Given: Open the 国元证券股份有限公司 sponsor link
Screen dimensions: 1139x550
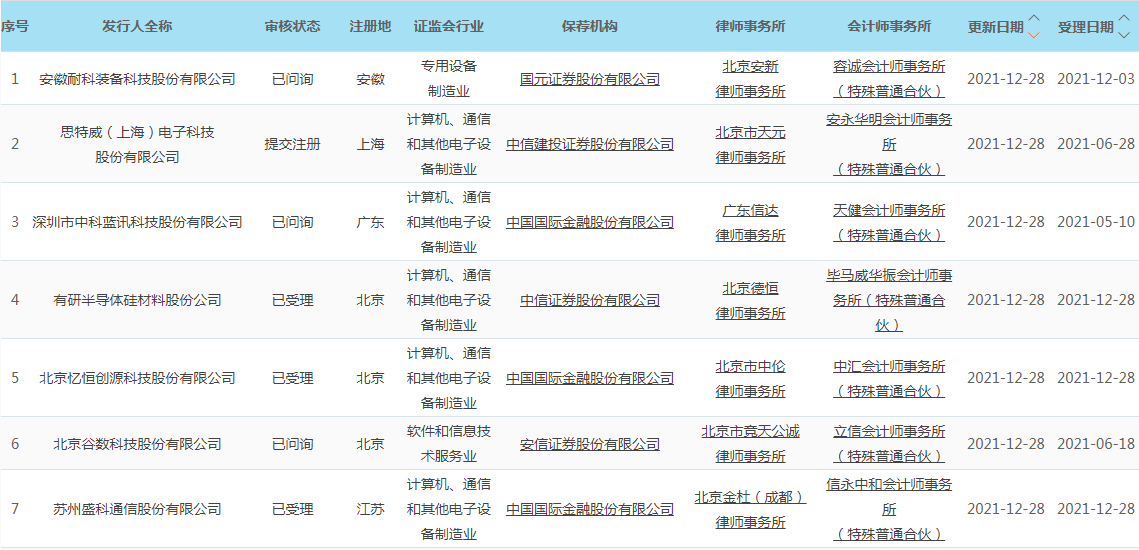Looking at the screenshot, I should click(x=590, y=79).
